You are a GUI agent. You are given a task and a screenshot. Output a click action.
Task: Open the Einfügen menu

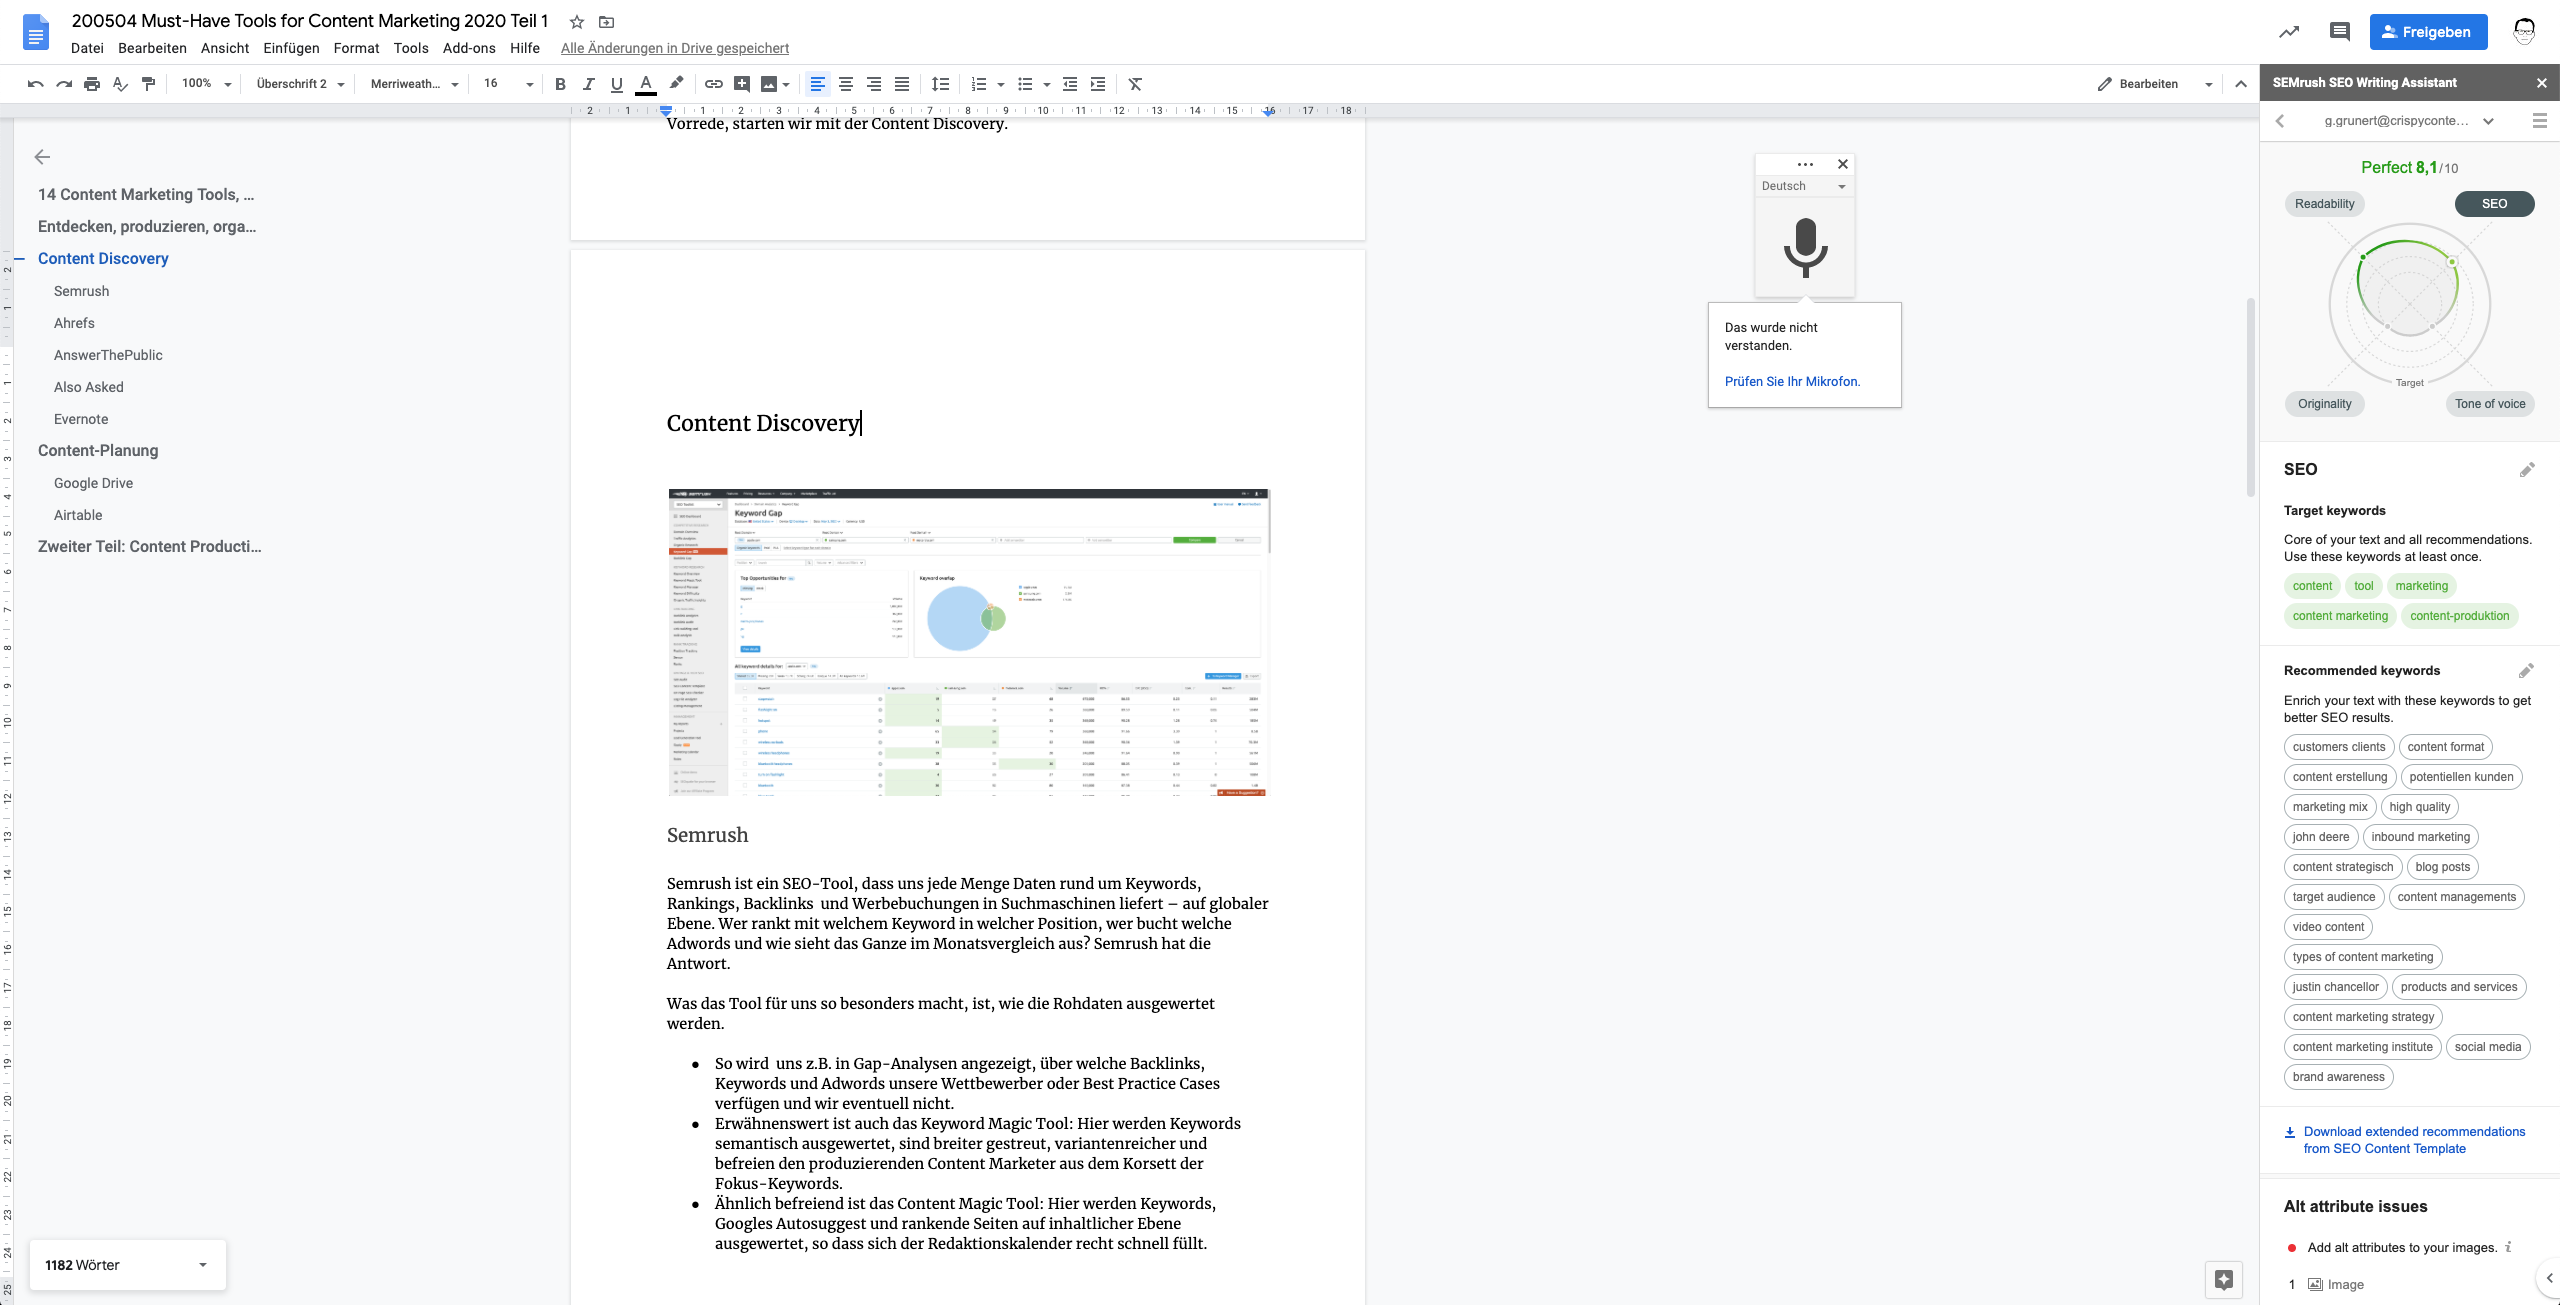[291, 48]
